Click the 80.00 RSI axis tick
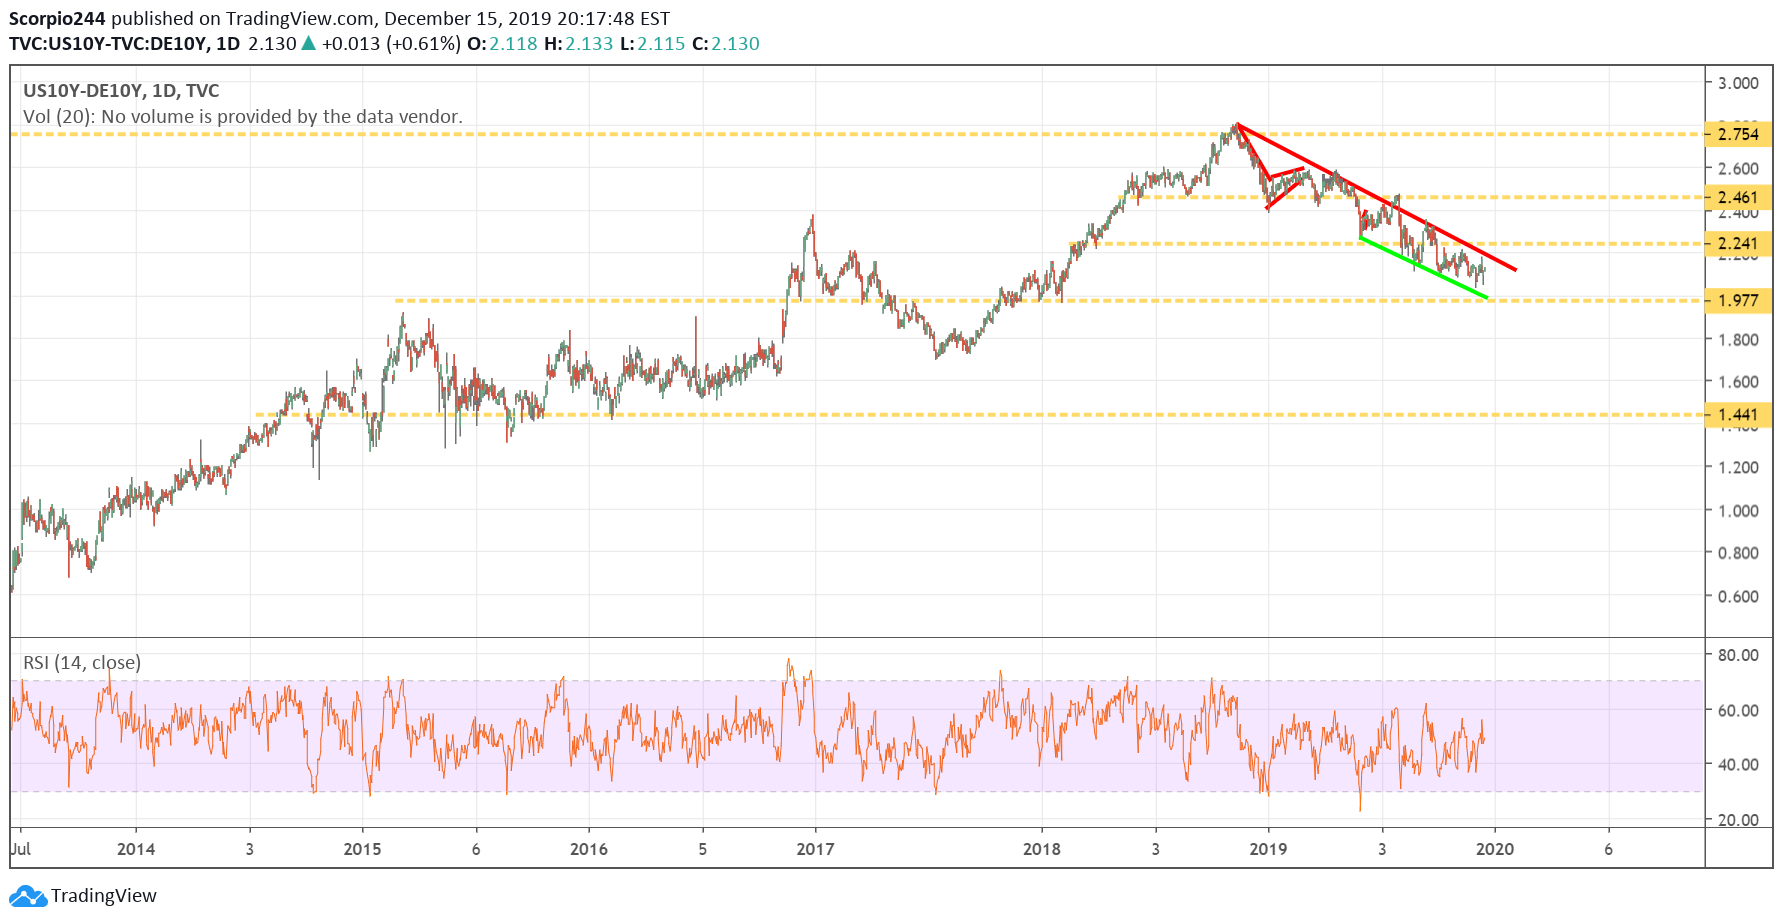1783x923 pixels. point(1738,655)
